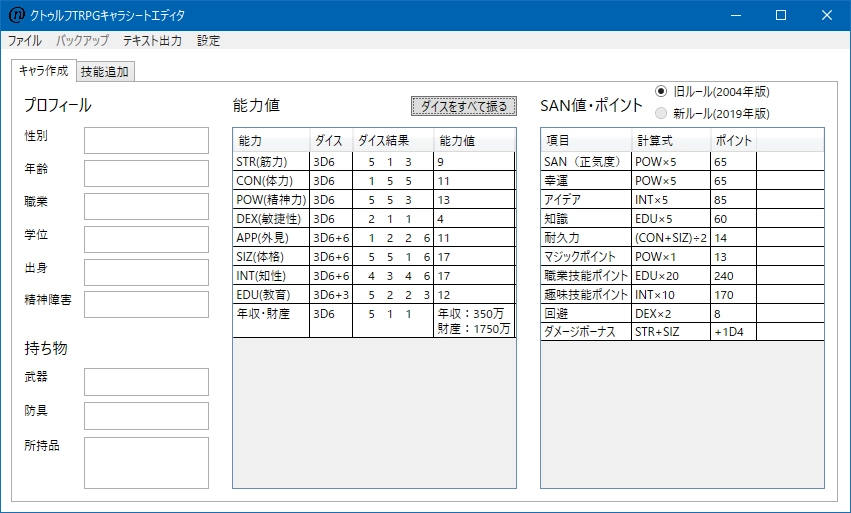
Task: Open the ファイル menu
Action: coord(24,41)
